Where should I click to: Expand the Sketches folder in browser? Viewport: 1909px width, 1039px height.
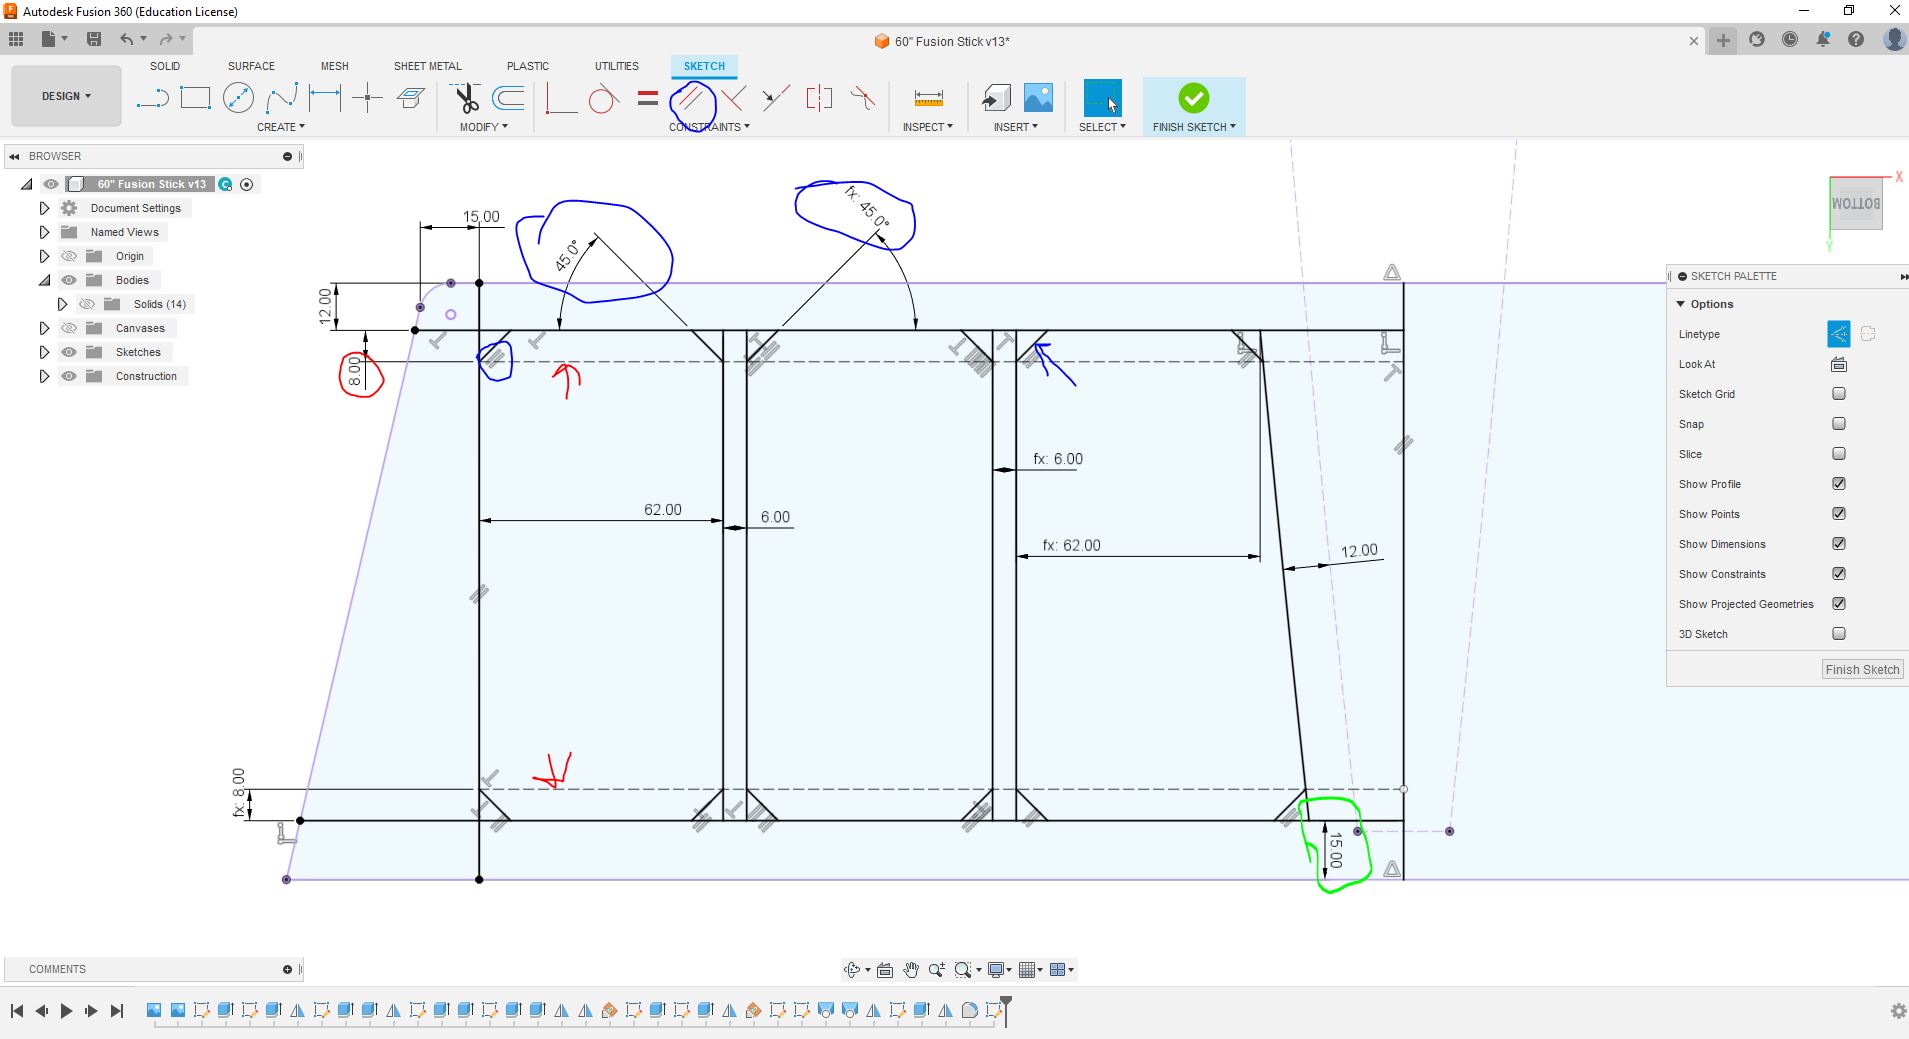tap(44, 352)
